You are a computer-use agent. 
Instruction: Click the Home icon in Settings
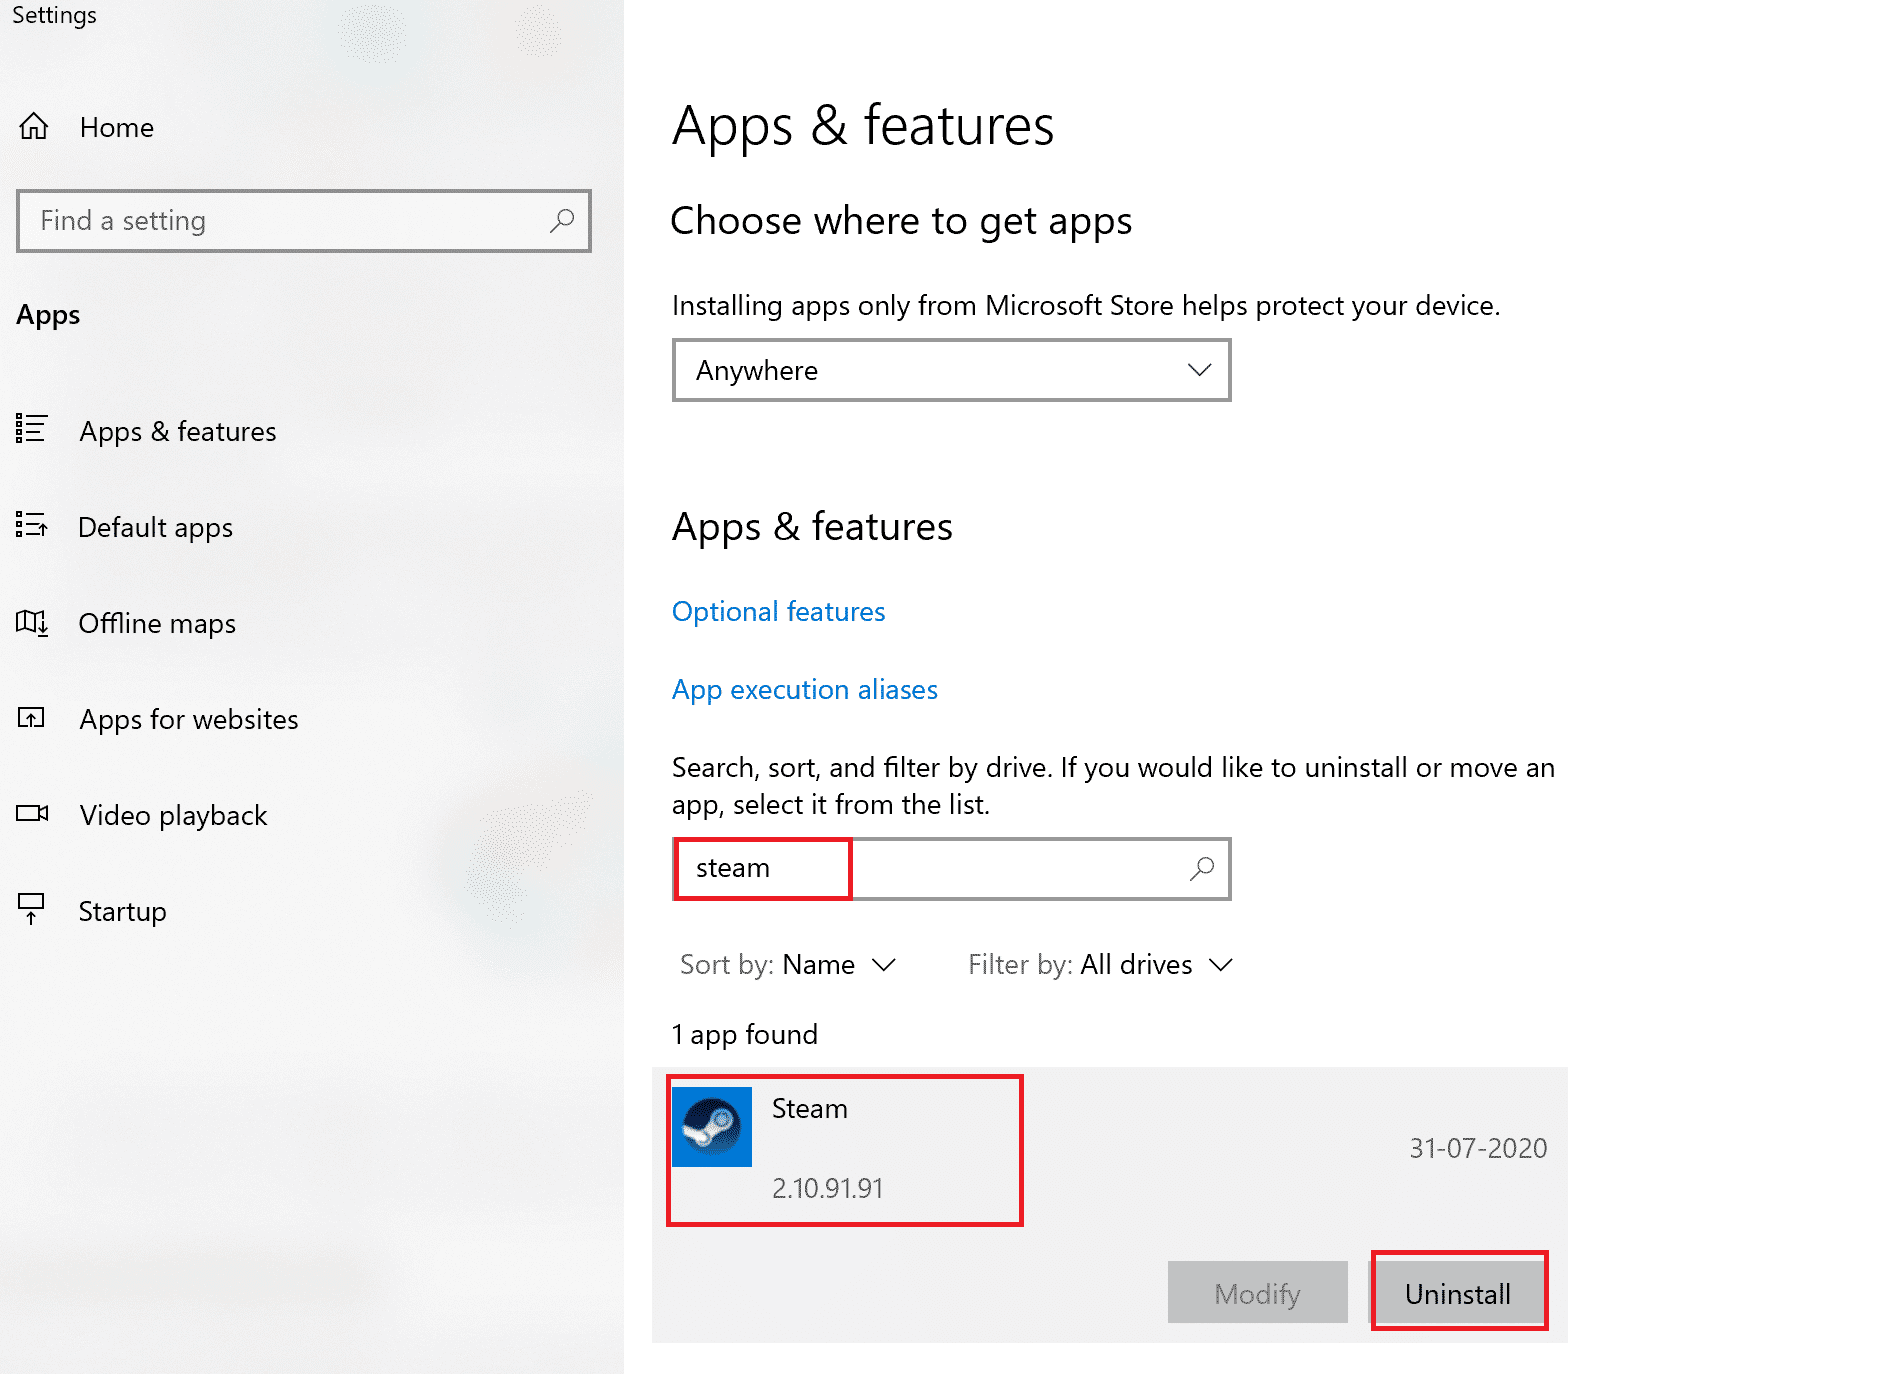[34, 127]
